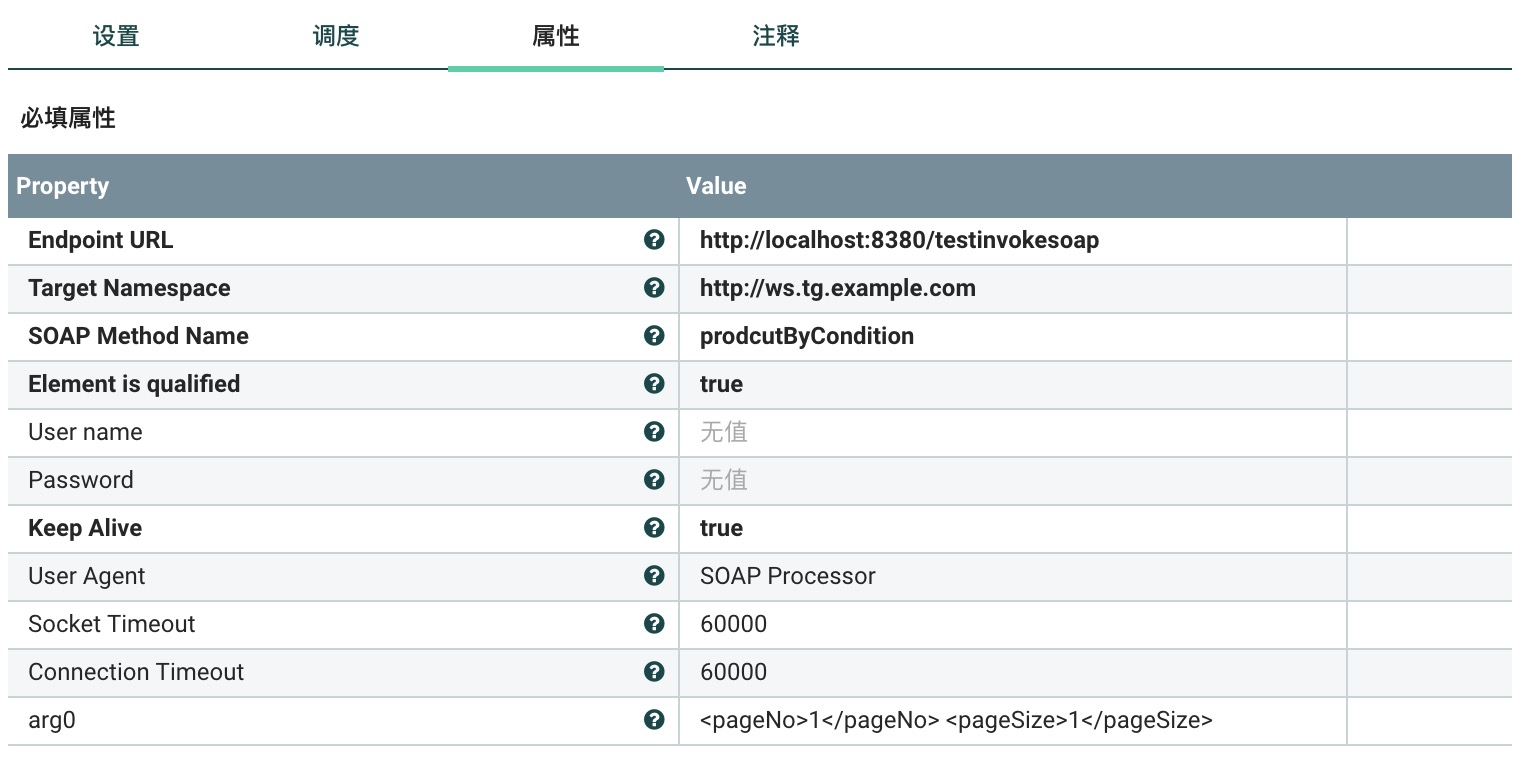Go to the 注释 tab
Screen dimensions: 1516x770
pyautogui.click(x=776, y=37)
